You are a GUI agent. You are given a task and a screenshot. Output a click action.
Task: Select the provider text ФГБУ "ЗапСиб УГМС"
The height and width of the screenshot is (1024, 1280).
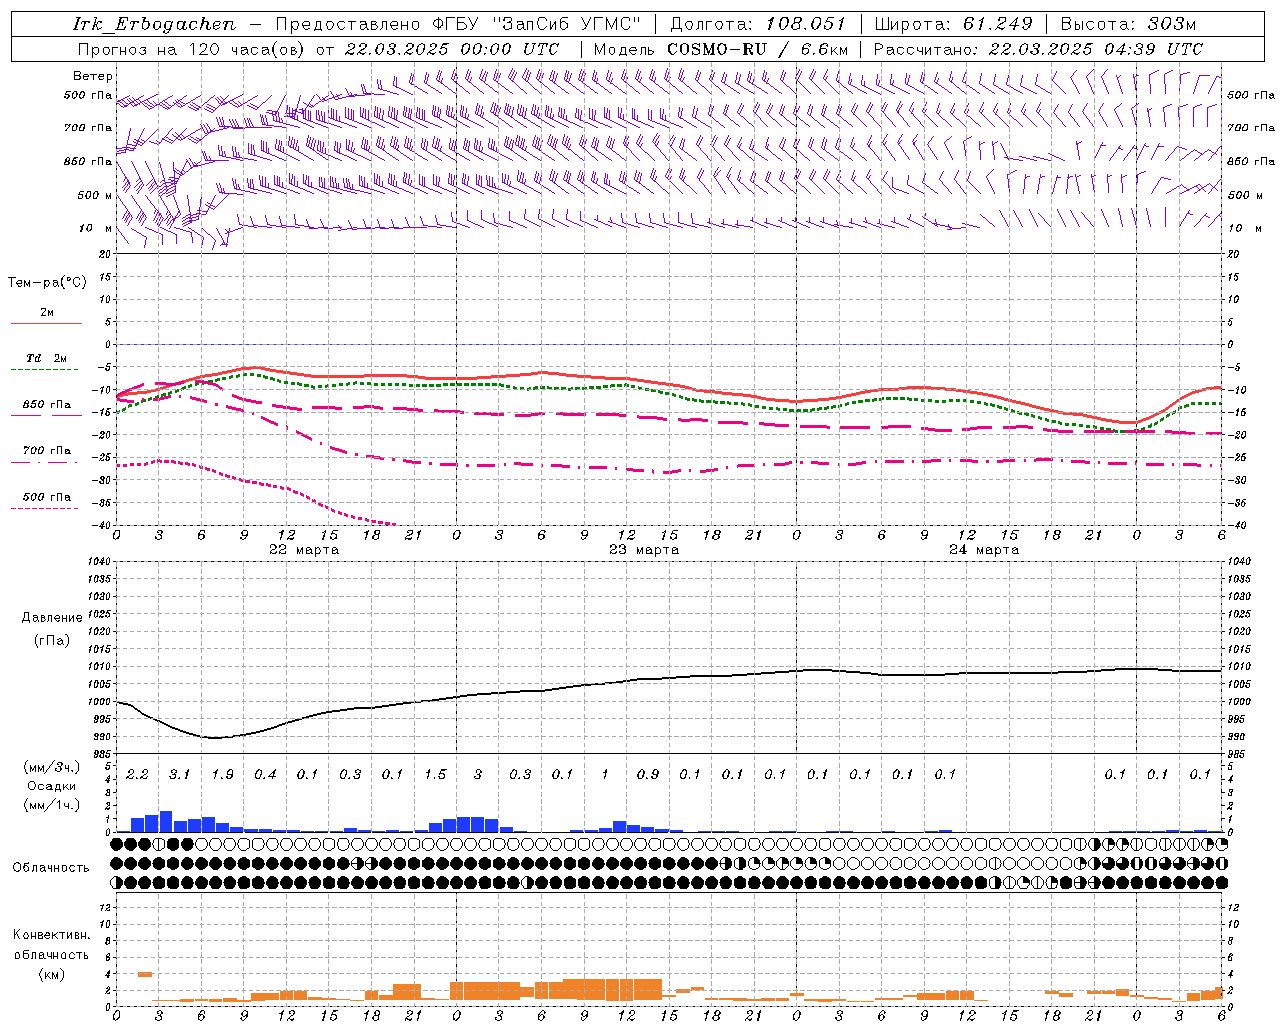(x=539, y=24)
